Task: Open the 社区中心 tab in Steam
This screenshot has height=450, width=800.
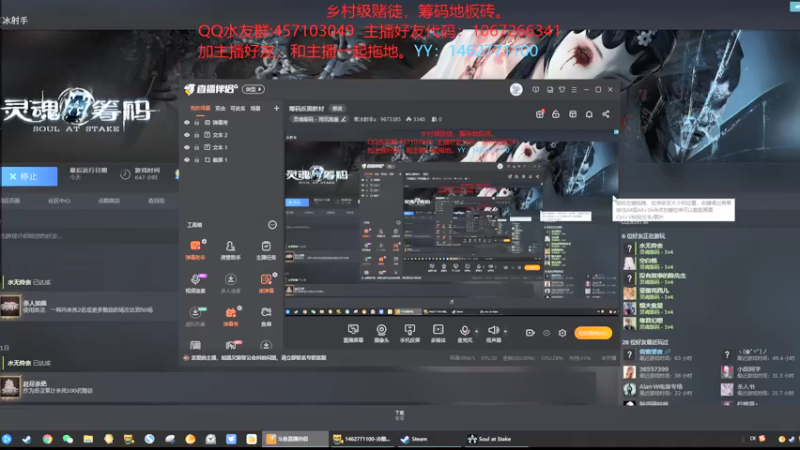Action: [x=59, y=201]
